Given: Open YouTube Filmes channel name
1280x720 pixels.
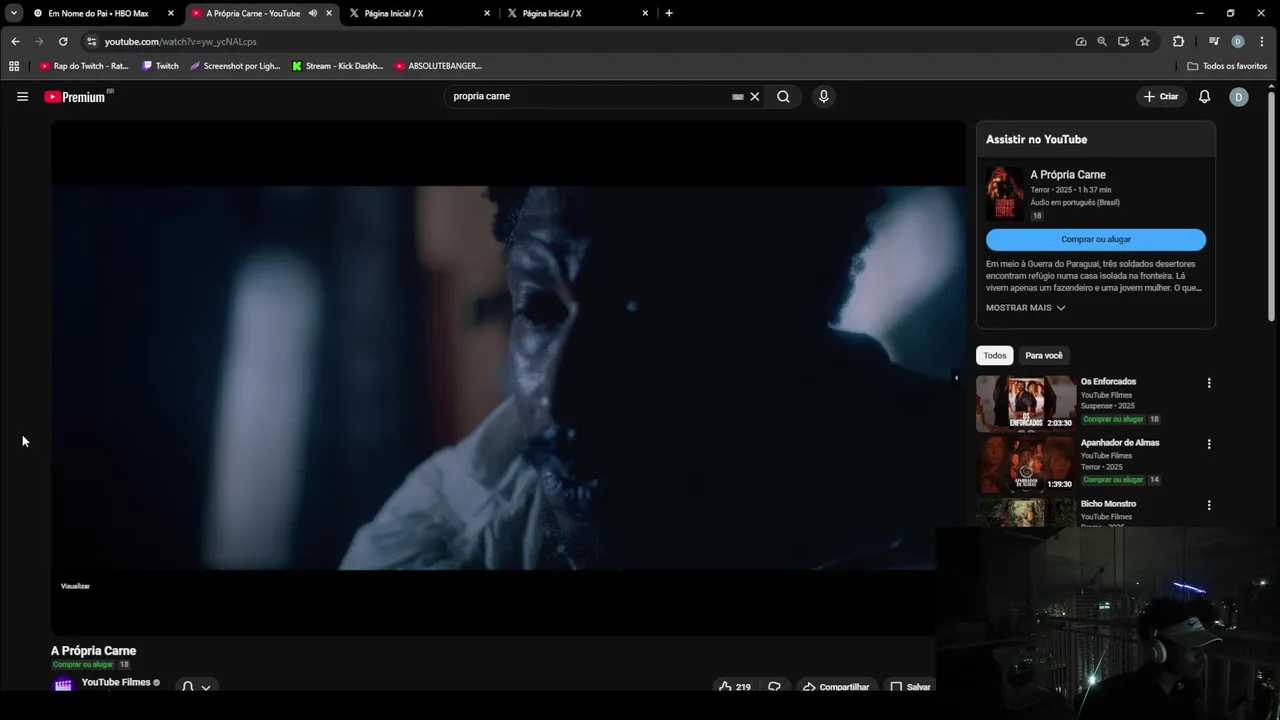Looking at the screenshot, I should tap(116, 682).
